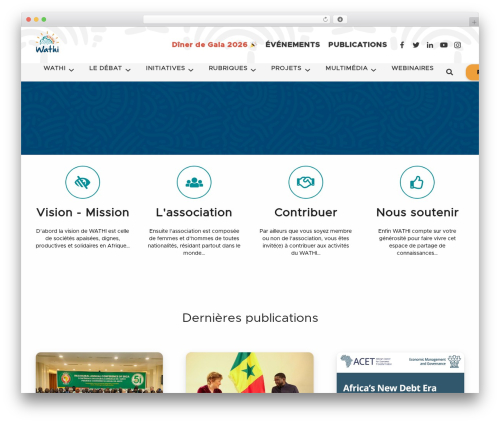Expand the LE DÉBAT menu chevron
Screen dimensions: 500x423
click(x=128, y=70)
